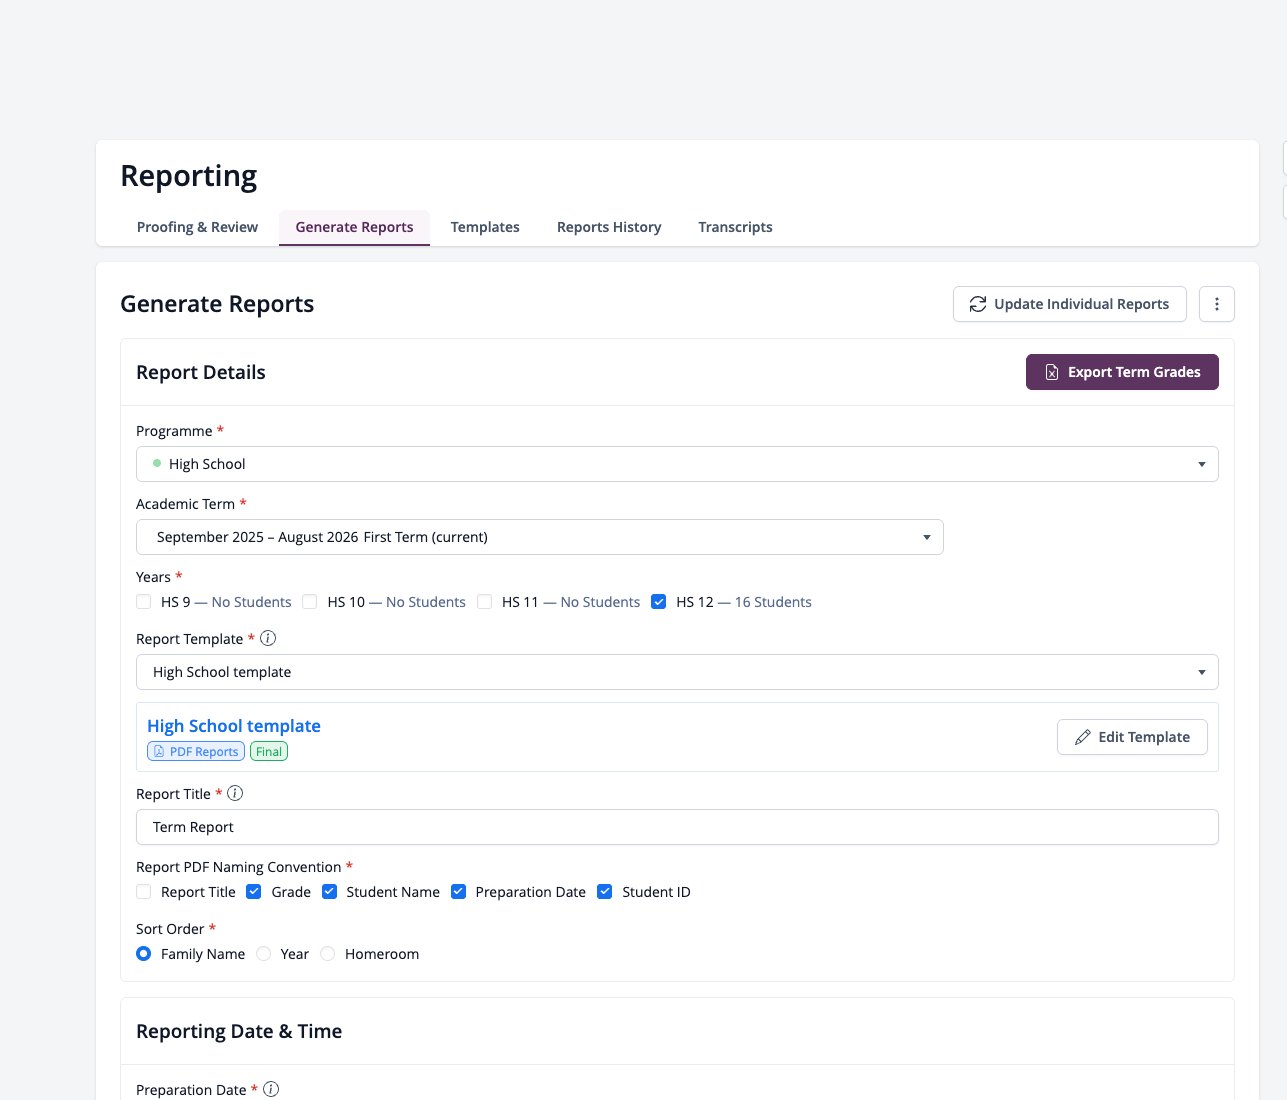Uncheck the HS 12 years checkbox
The height and width of the screenshot is (1100, 1287).
tap(658, 601)
